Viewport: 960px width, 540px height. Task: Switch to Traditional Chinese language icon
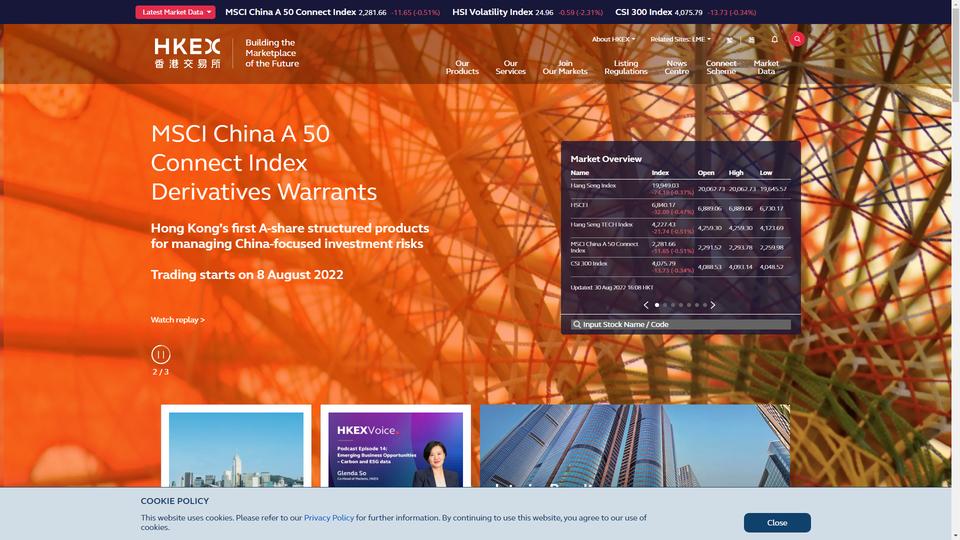point(729,39)
